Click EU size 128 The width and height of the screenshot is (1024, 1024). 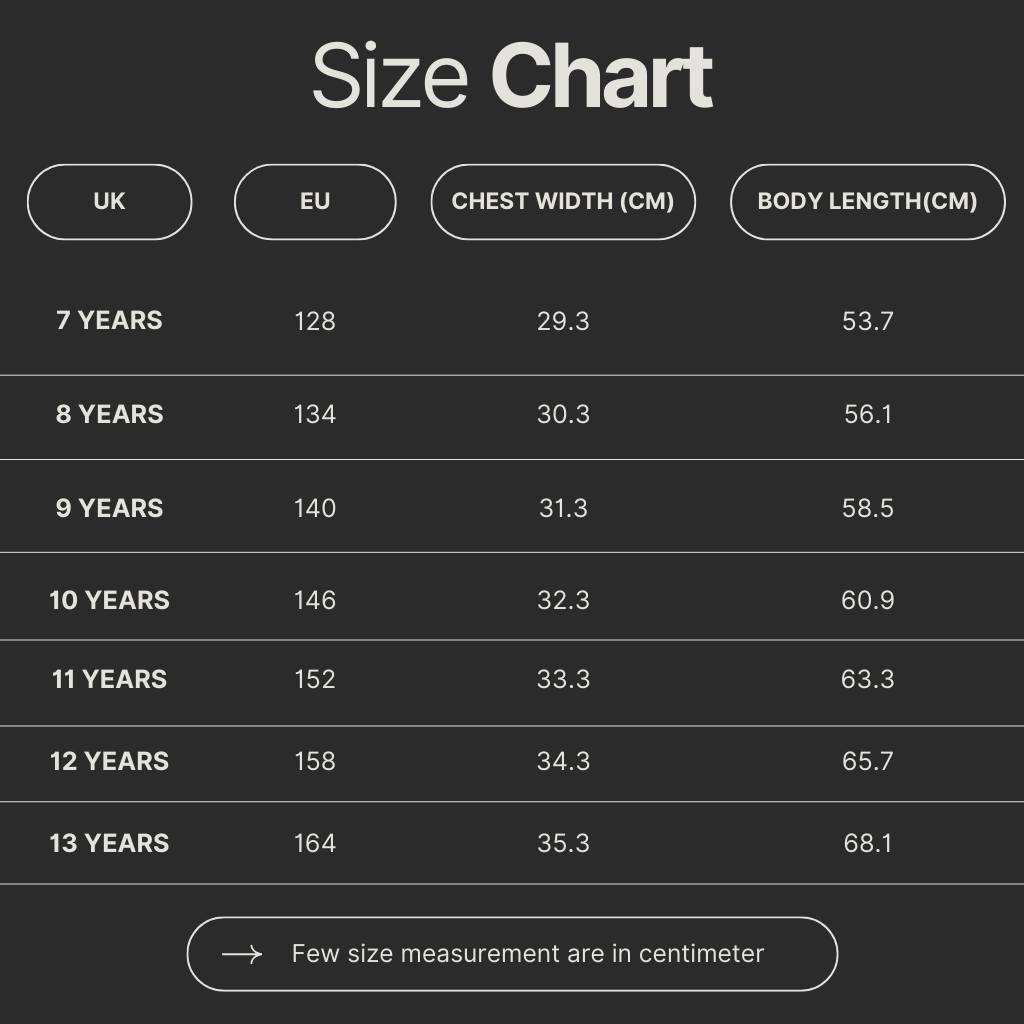[x=315, y=321]
